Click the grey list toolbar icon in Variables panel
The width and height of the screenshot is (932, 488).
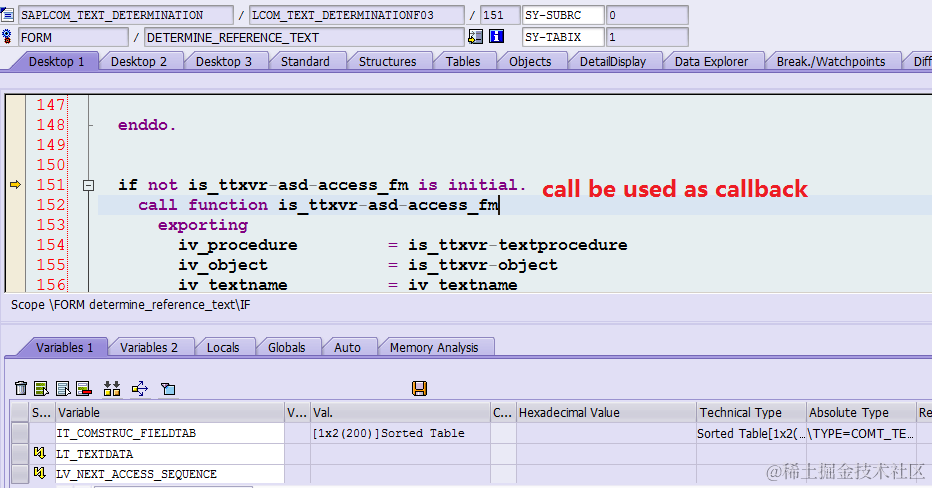(x=62, y=389)
